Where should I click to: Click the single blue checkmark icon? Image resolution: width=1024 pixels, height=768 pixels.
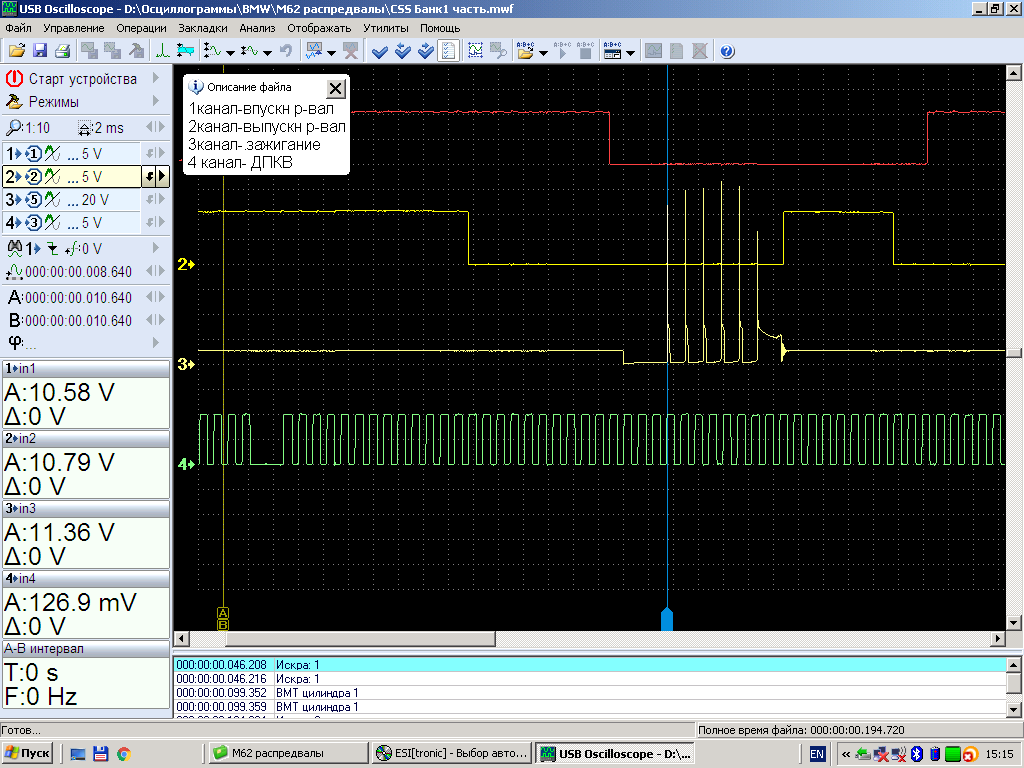379,51
